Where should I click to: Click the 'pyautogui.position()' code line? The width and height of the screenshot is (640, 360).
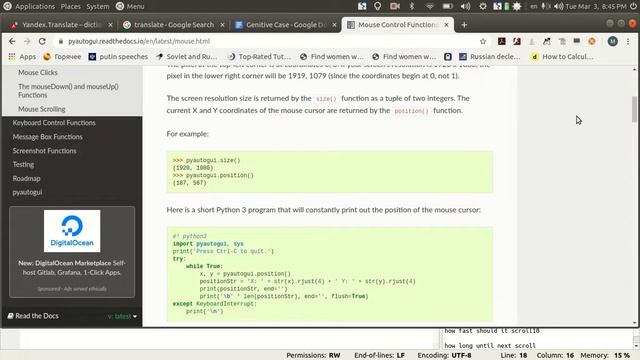213,176
